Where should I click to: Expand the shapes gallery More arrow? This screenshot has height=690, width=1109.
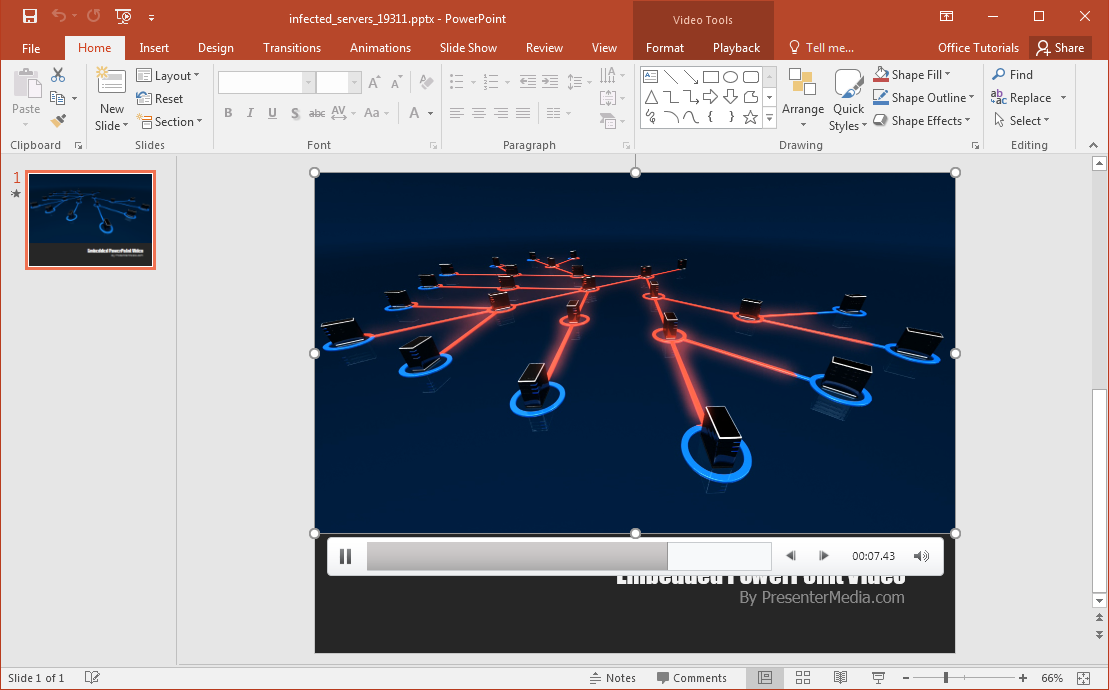[x=770, y=118]
